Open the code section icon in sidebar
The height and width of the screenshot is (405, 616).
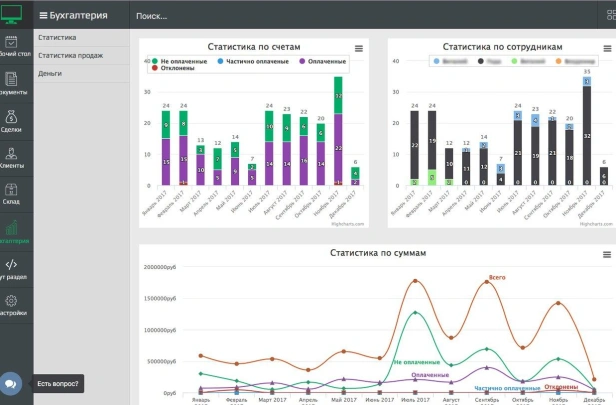click(x=11, y=265)
